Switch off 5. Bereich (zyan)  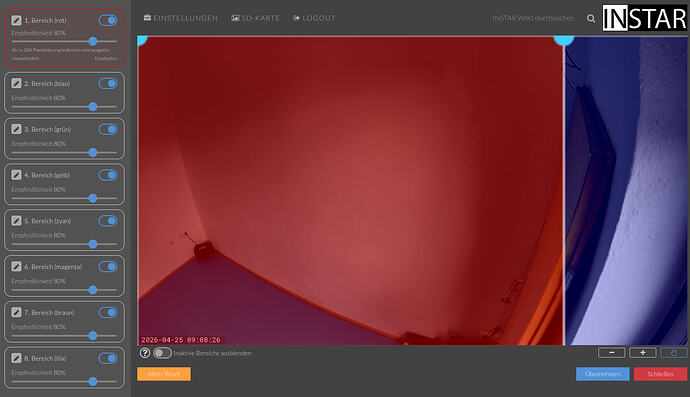coord(108,221)
